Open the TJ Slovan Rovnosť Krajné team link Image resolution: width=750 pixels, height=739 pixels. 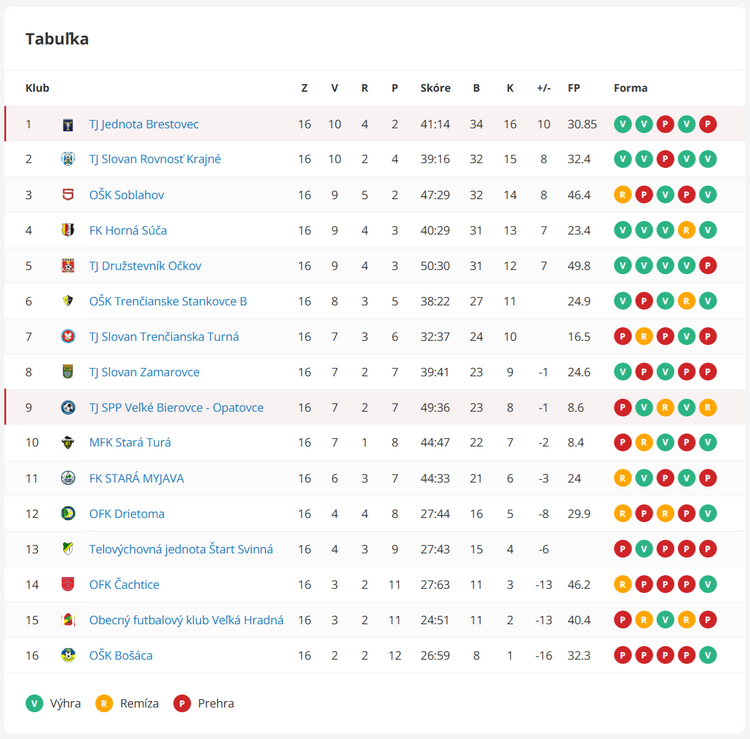point(155,159)
